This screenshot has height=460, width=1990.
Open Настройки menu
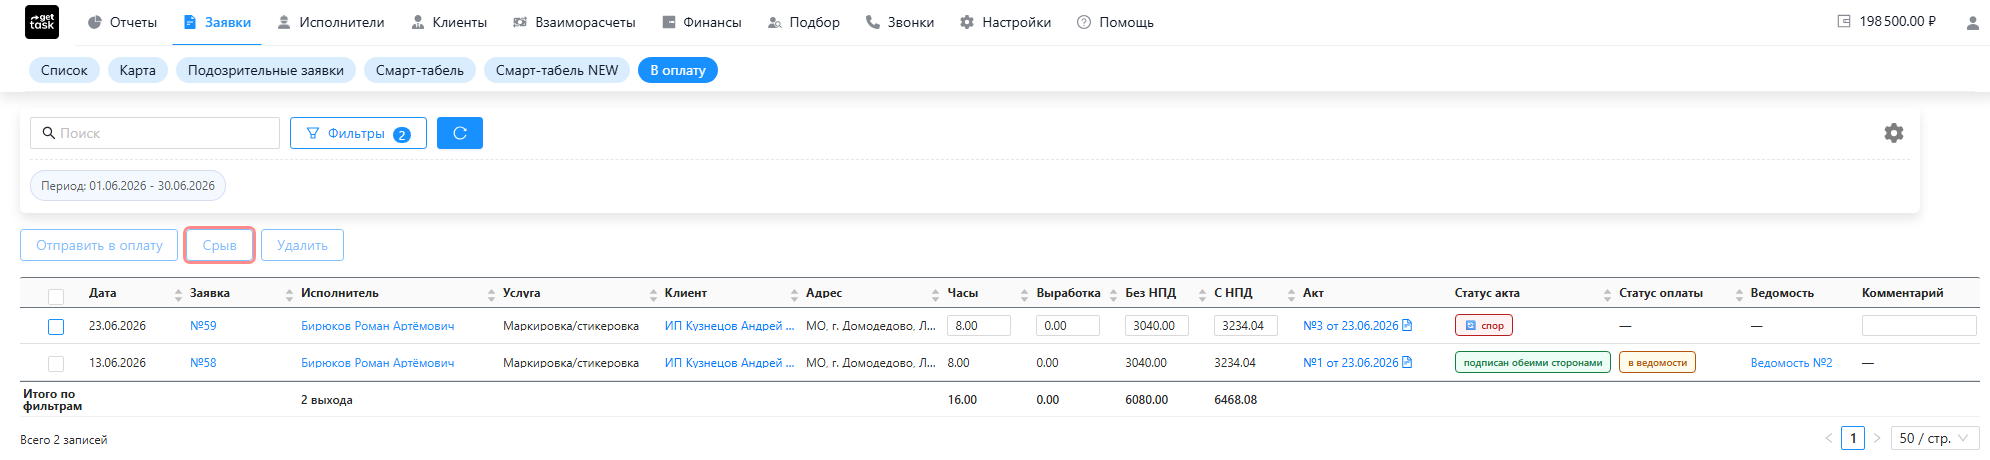1005,22
